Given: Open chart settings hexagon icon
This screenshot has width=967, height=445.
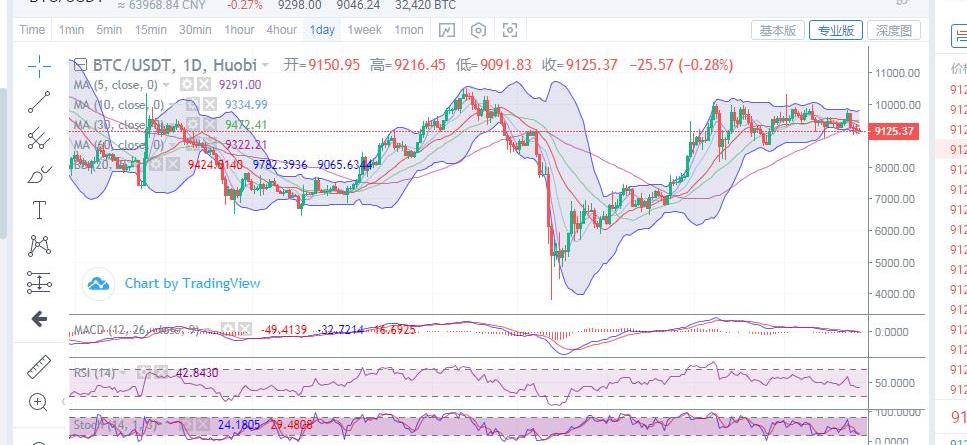Looking at the screenshot, I should (479, 30).
